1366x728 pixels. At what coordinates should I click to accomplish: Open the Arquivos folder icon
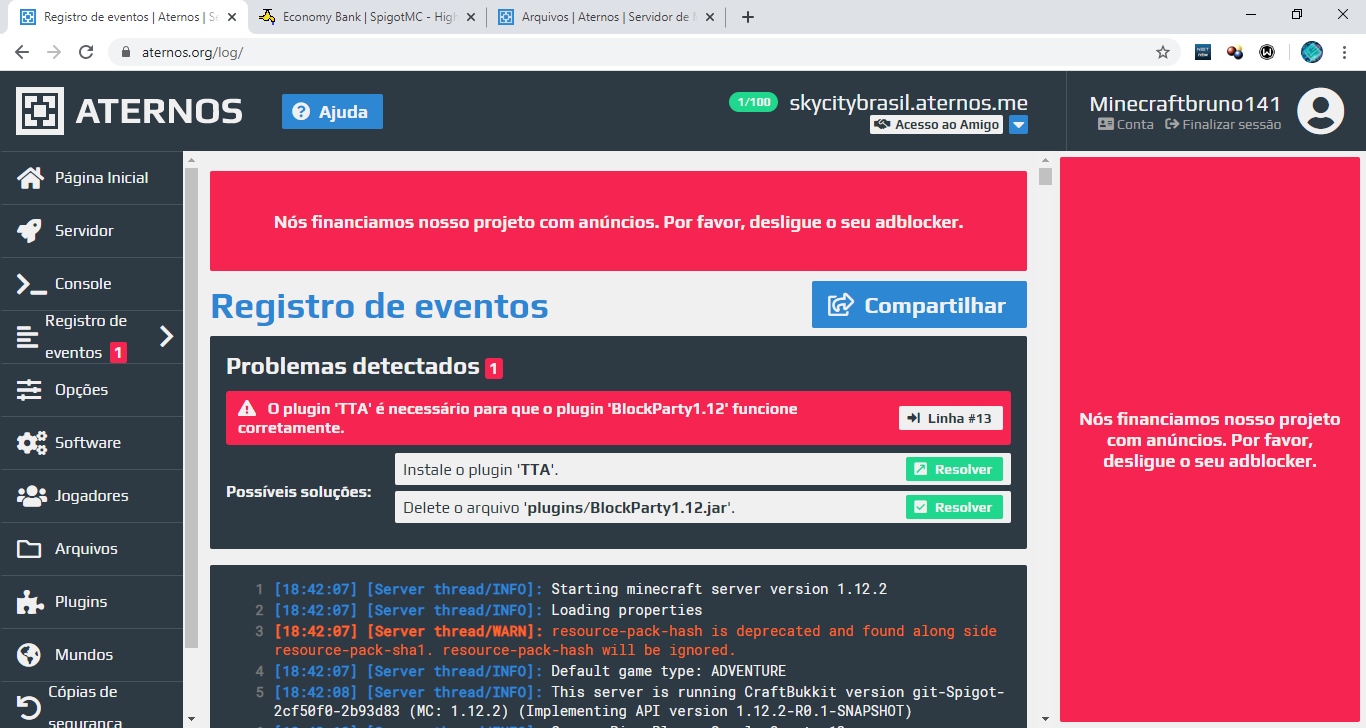30,549
